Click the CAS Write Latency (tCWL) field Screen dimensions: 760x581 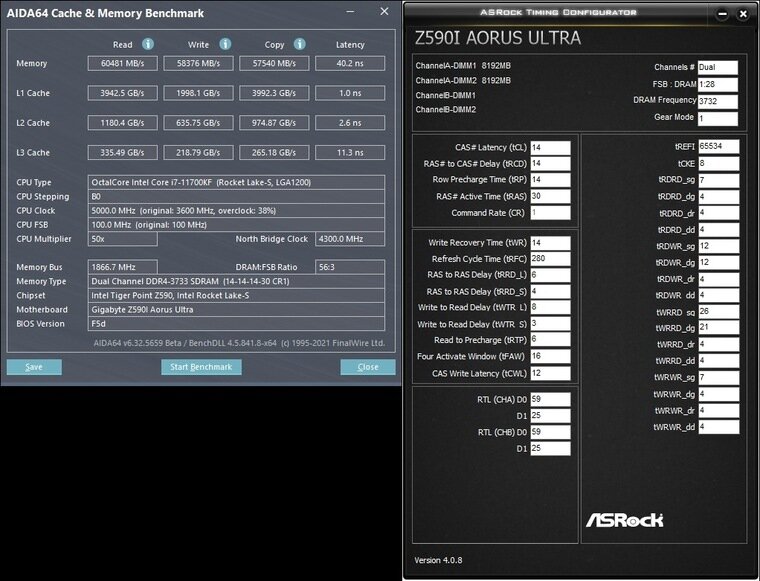point(551,373)
